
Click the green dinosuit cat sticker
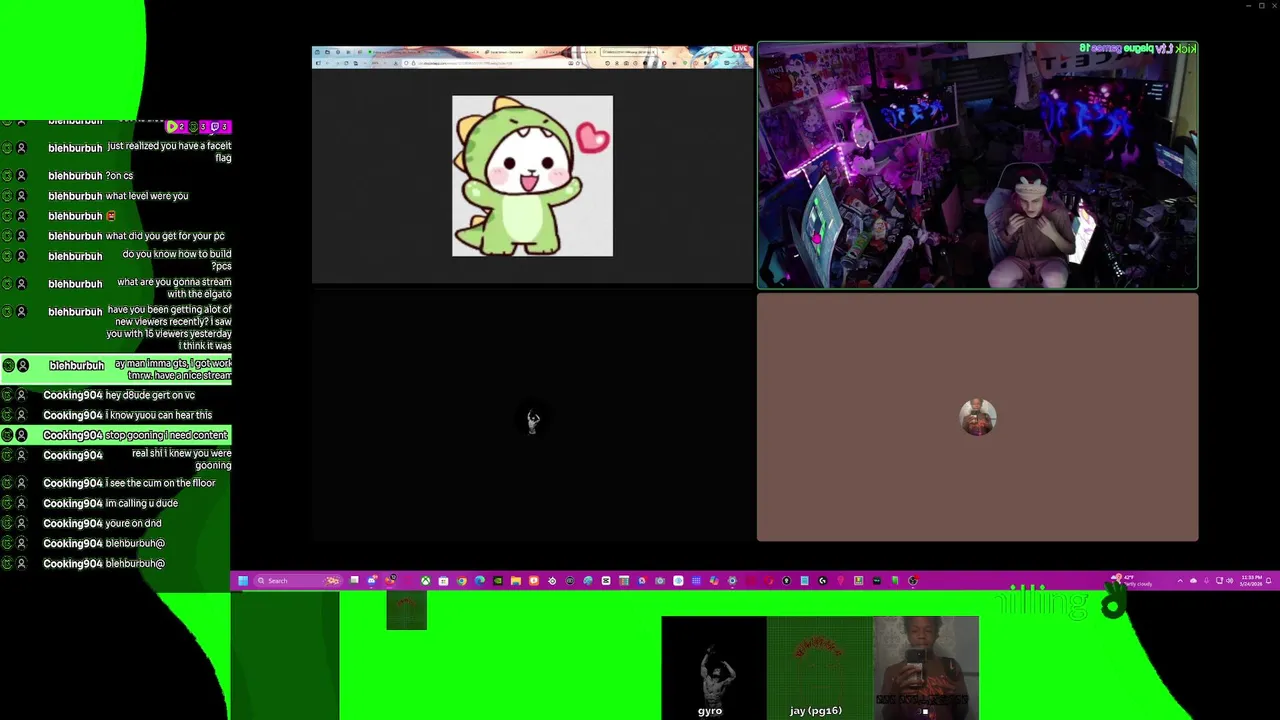pyautogui.click(x=532, y=176)
